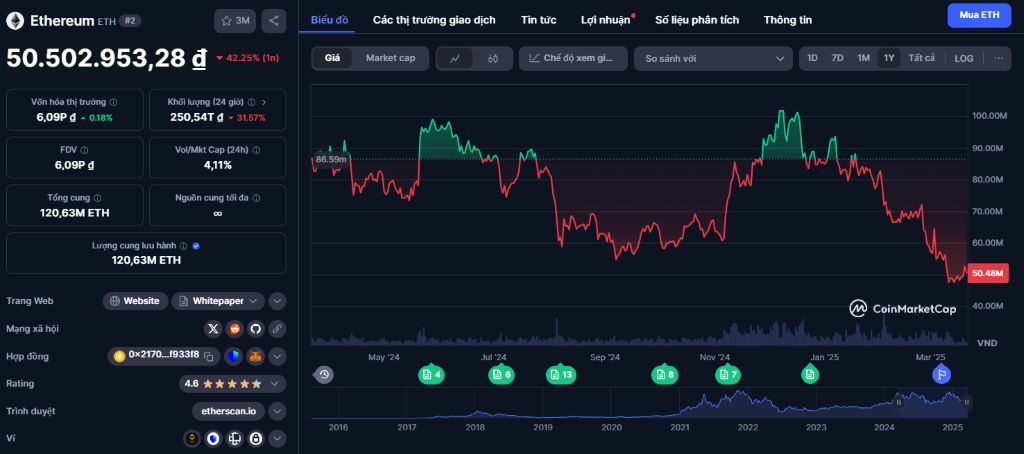Click the blue verified badge icon
1024x454 pixels.
click(x=196, y=246)
